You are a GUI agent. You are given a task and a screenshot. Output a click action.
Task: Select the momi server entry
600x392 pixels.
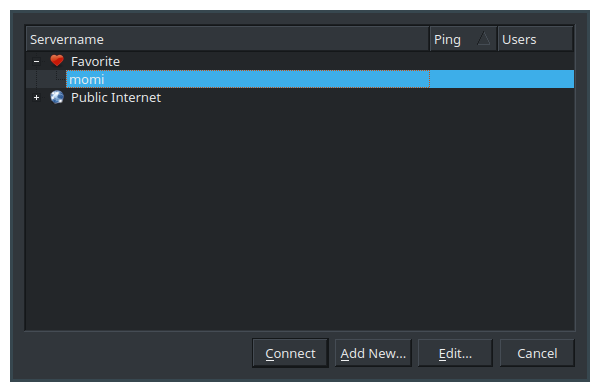click(248, 79)
